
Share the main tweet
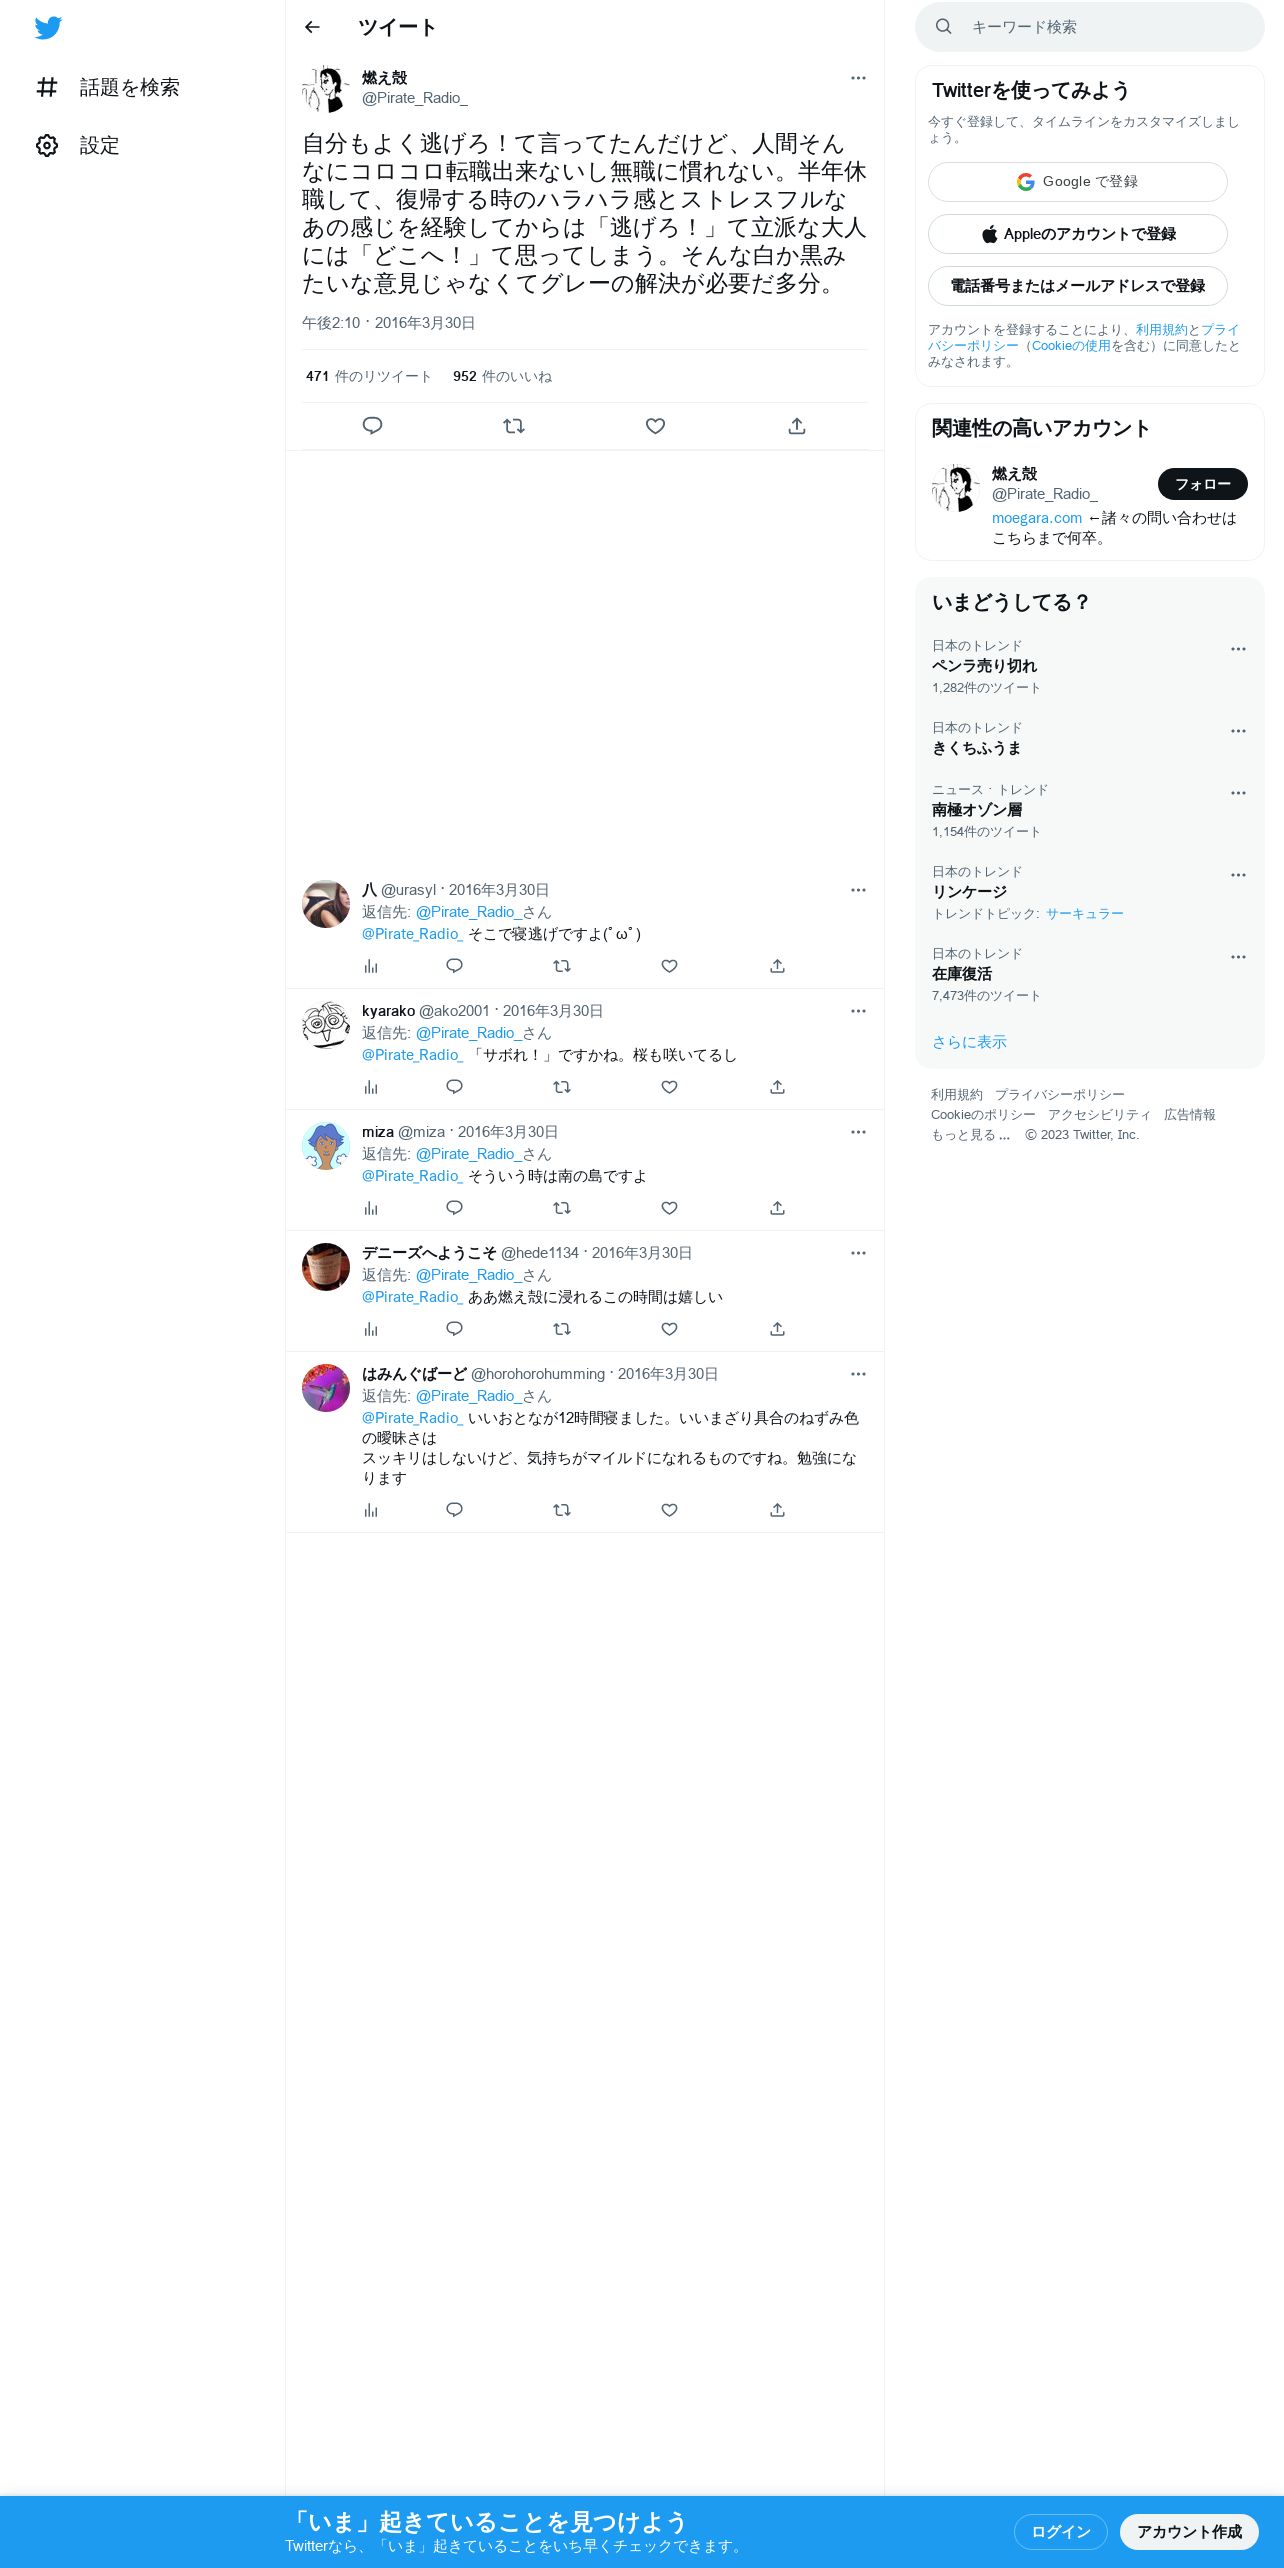pos(797,426)
